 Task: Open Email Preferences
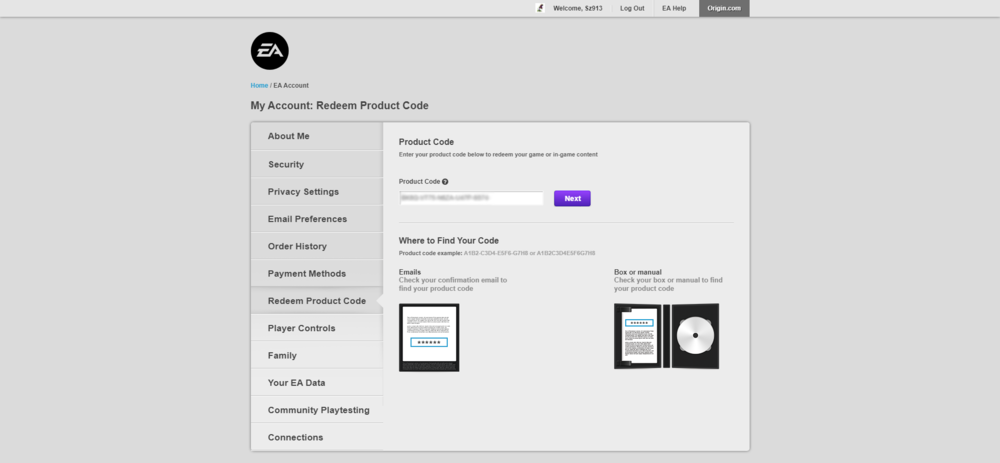point(317,219)
